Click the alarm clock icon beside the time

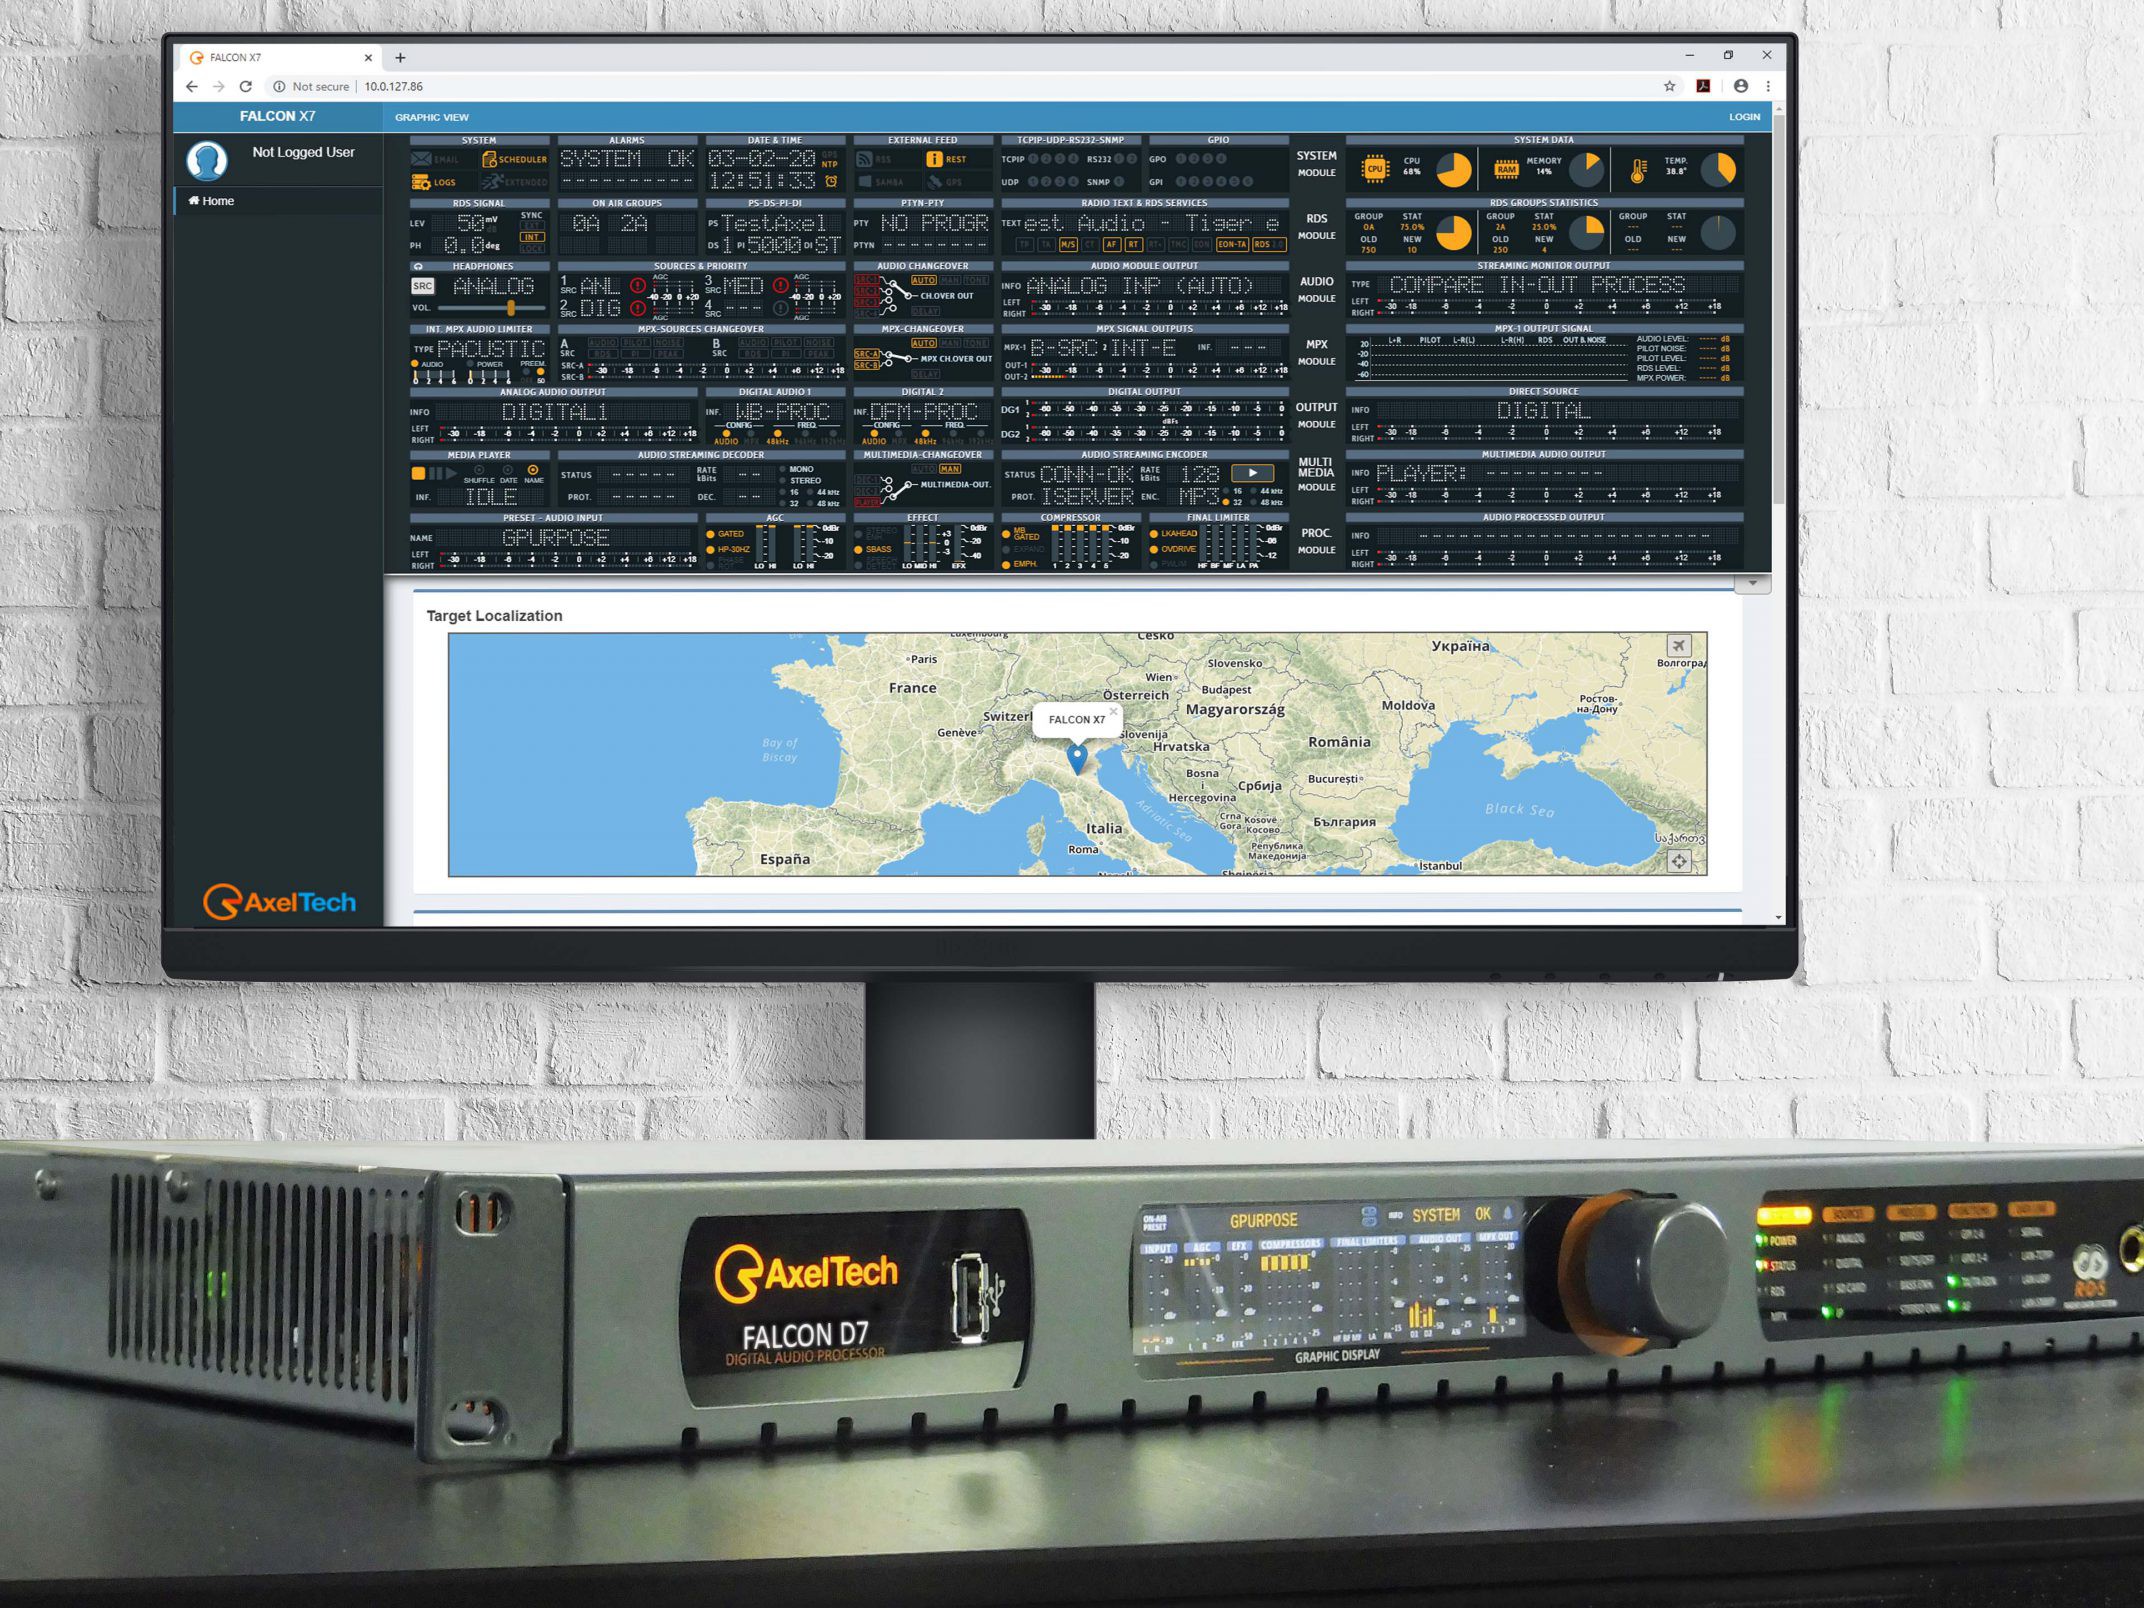click(831, 181)
